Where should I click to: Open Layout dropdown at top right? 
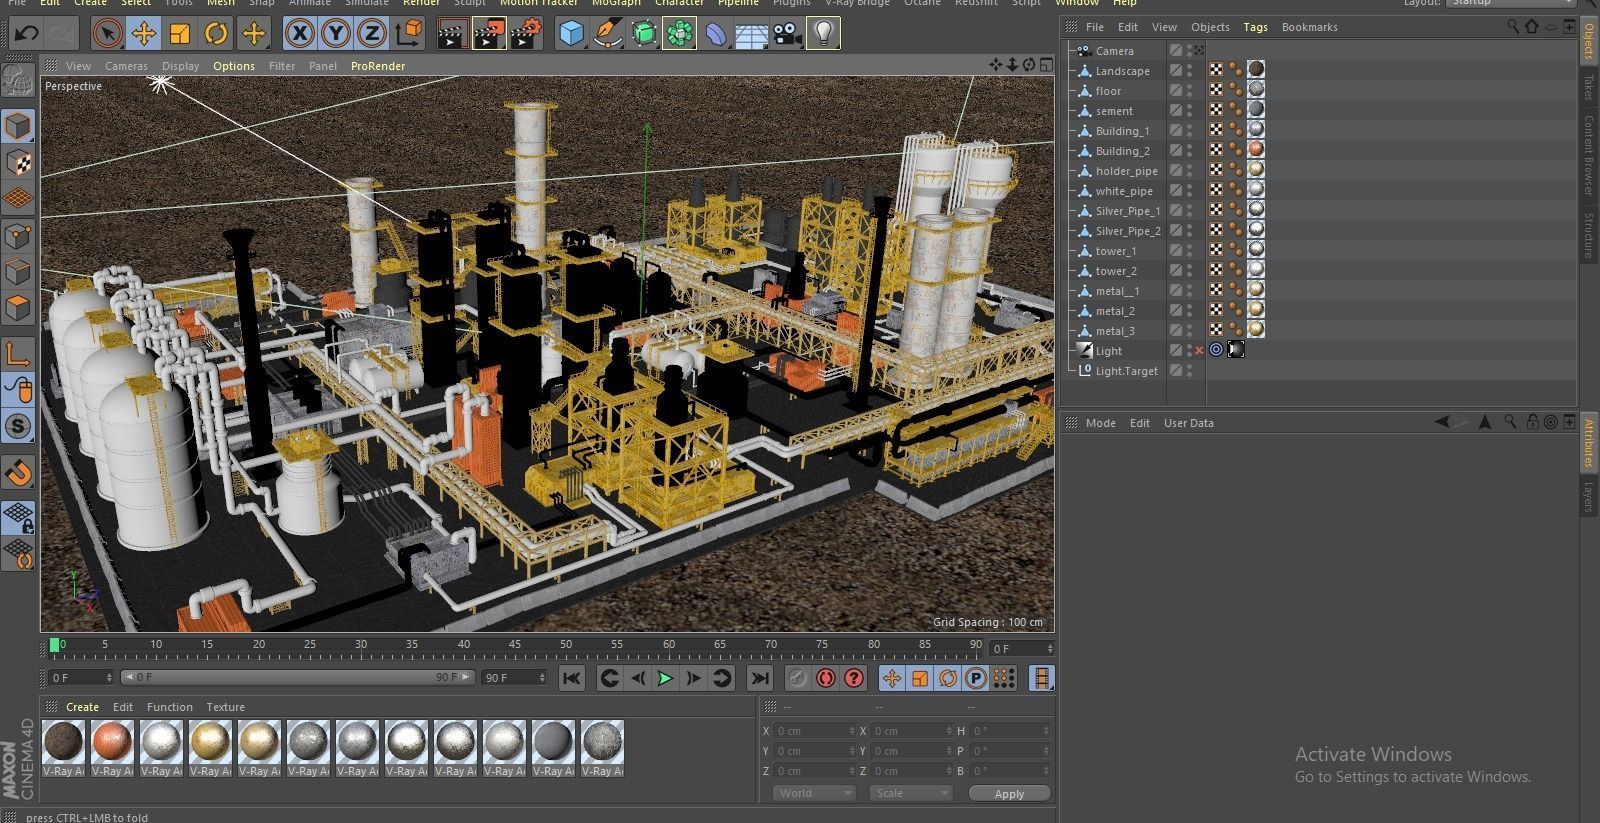click(1511, 3)
